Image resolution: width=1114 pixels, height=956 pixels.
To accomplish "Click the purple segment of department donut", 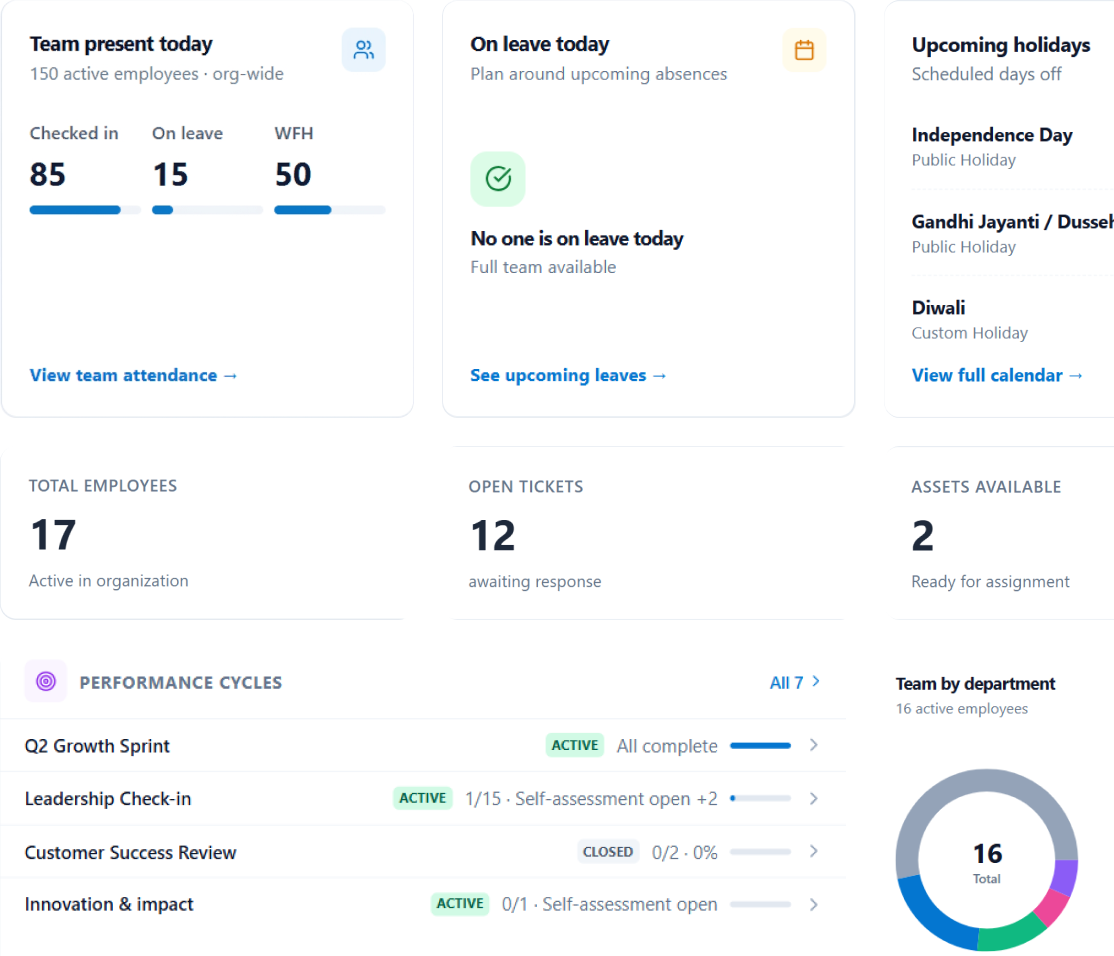I will 1066,876.
